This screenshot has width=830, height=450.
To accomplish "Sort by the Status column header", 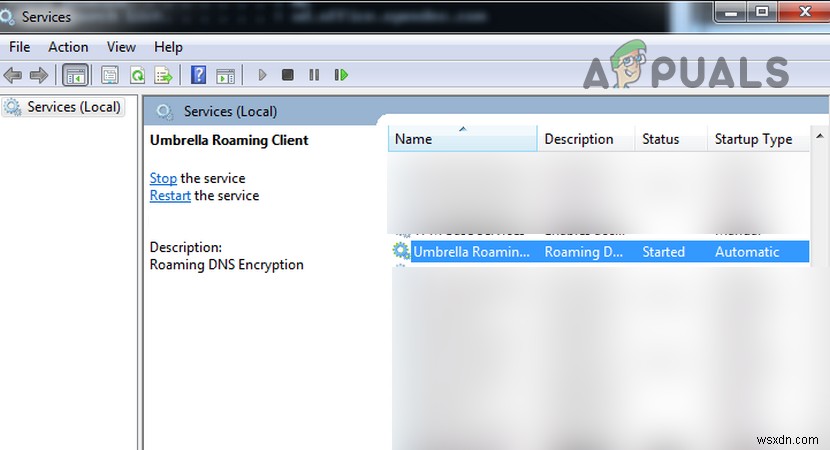I will [x=671, y=139].
